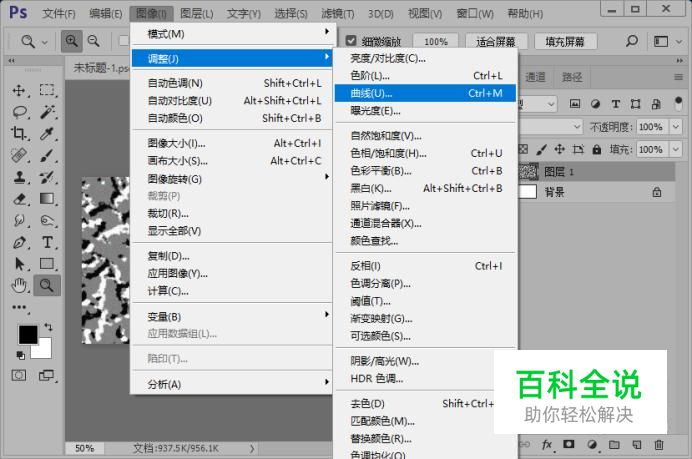
Task: Open the Filter menu in menu bar
Action: 338,13
